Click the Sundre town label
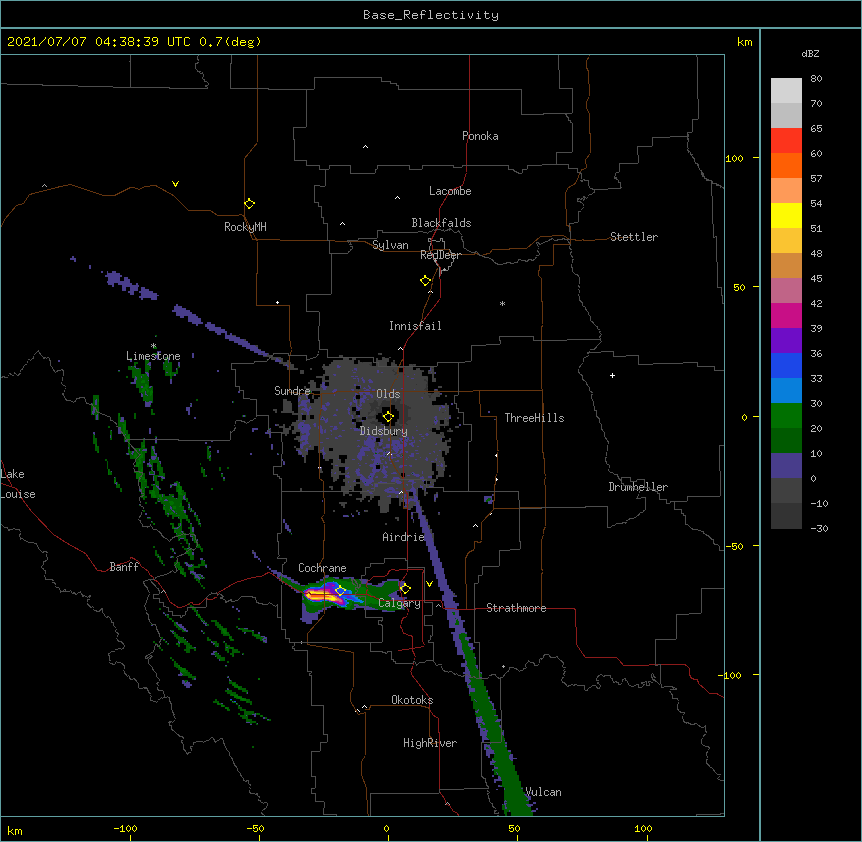This screenshot has height=842, width=862. coord(292,391)
